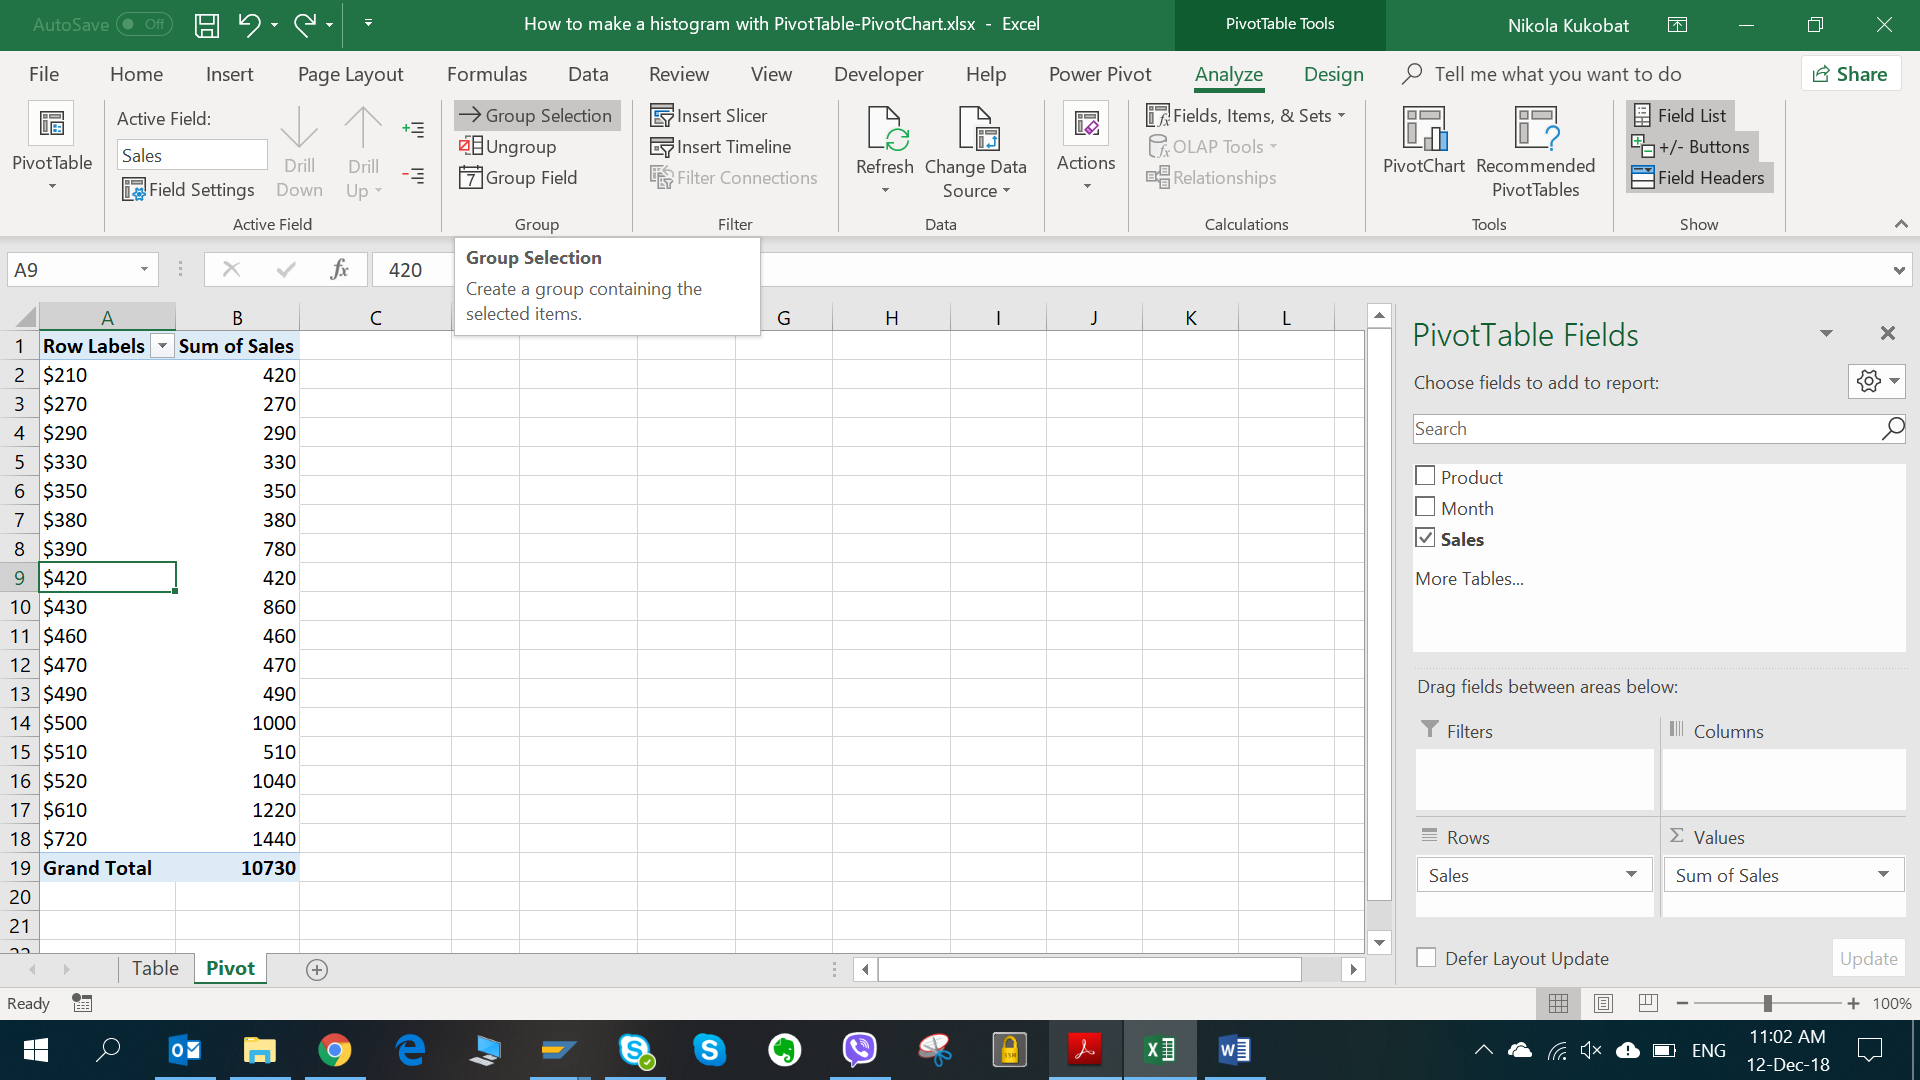The width and height of the screenshot is (1920, 1080).
Task: Check the Month field checkbox
Action: (x=1425, y=507)
